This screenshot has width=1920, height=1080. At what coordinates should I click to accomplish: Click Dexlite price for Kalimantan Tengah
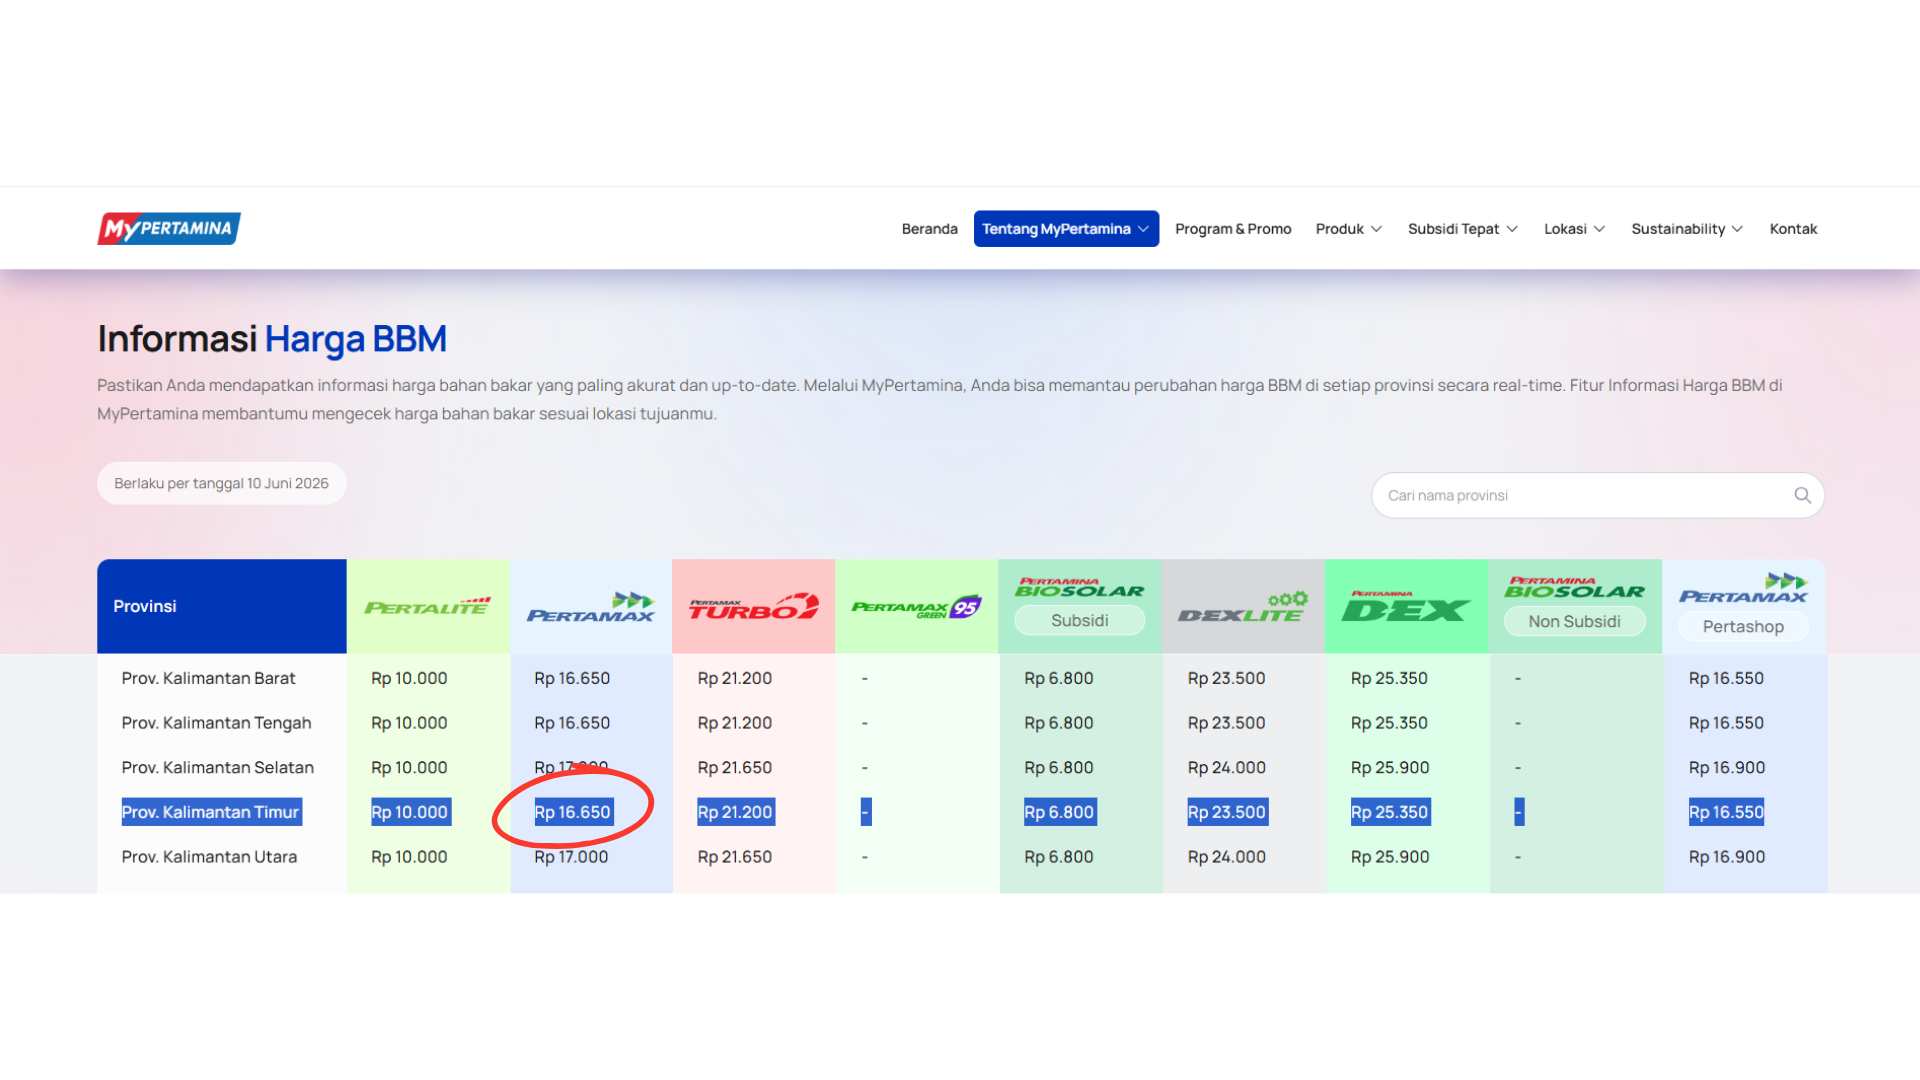(1227, 723)
